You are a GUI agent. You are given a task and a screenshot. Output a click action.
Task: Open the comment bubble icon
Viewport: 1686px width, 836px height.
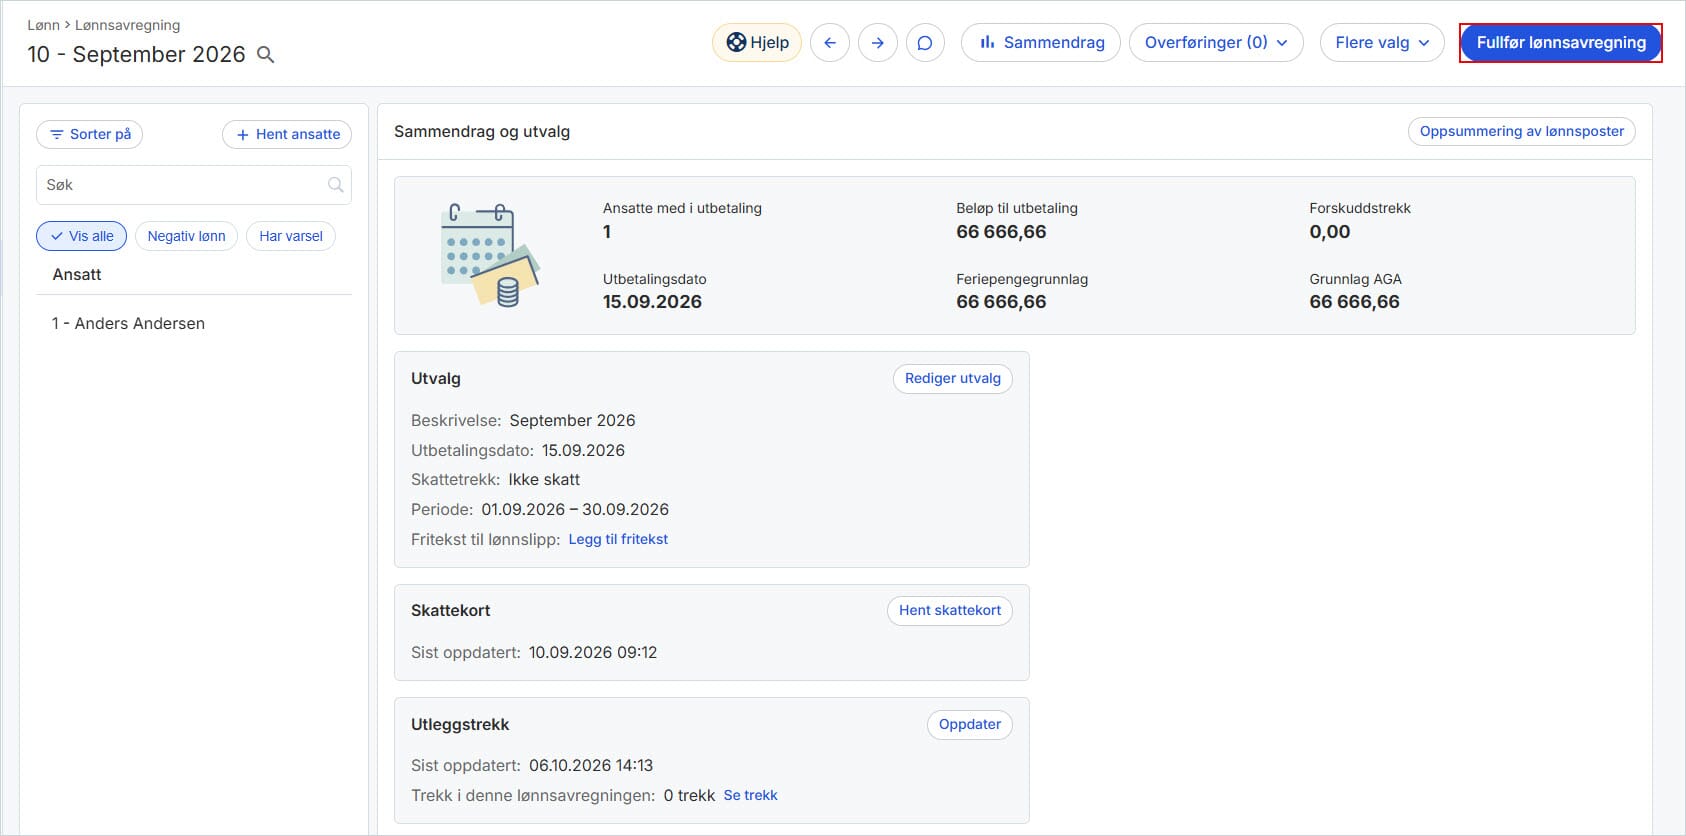click(925, 43)
